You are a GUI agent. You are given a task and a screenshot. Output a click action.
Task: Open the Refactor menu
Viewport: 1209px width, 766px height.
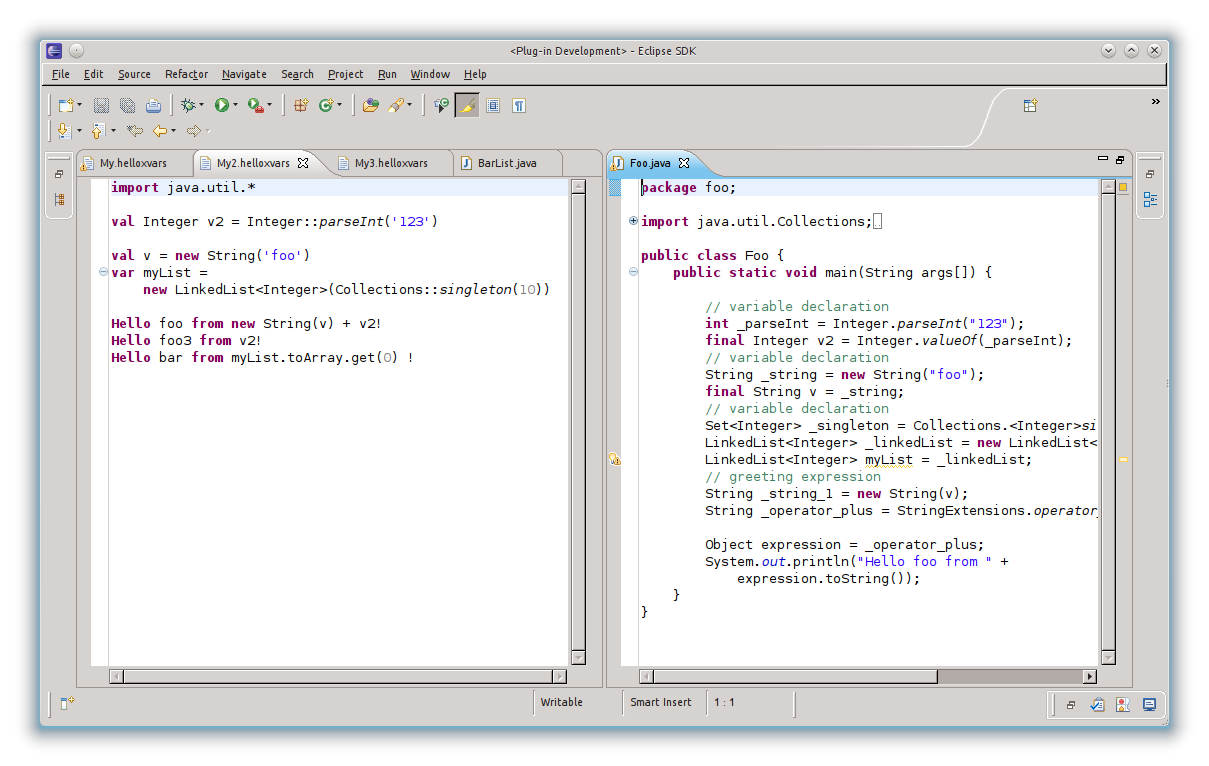click(186, 74)
